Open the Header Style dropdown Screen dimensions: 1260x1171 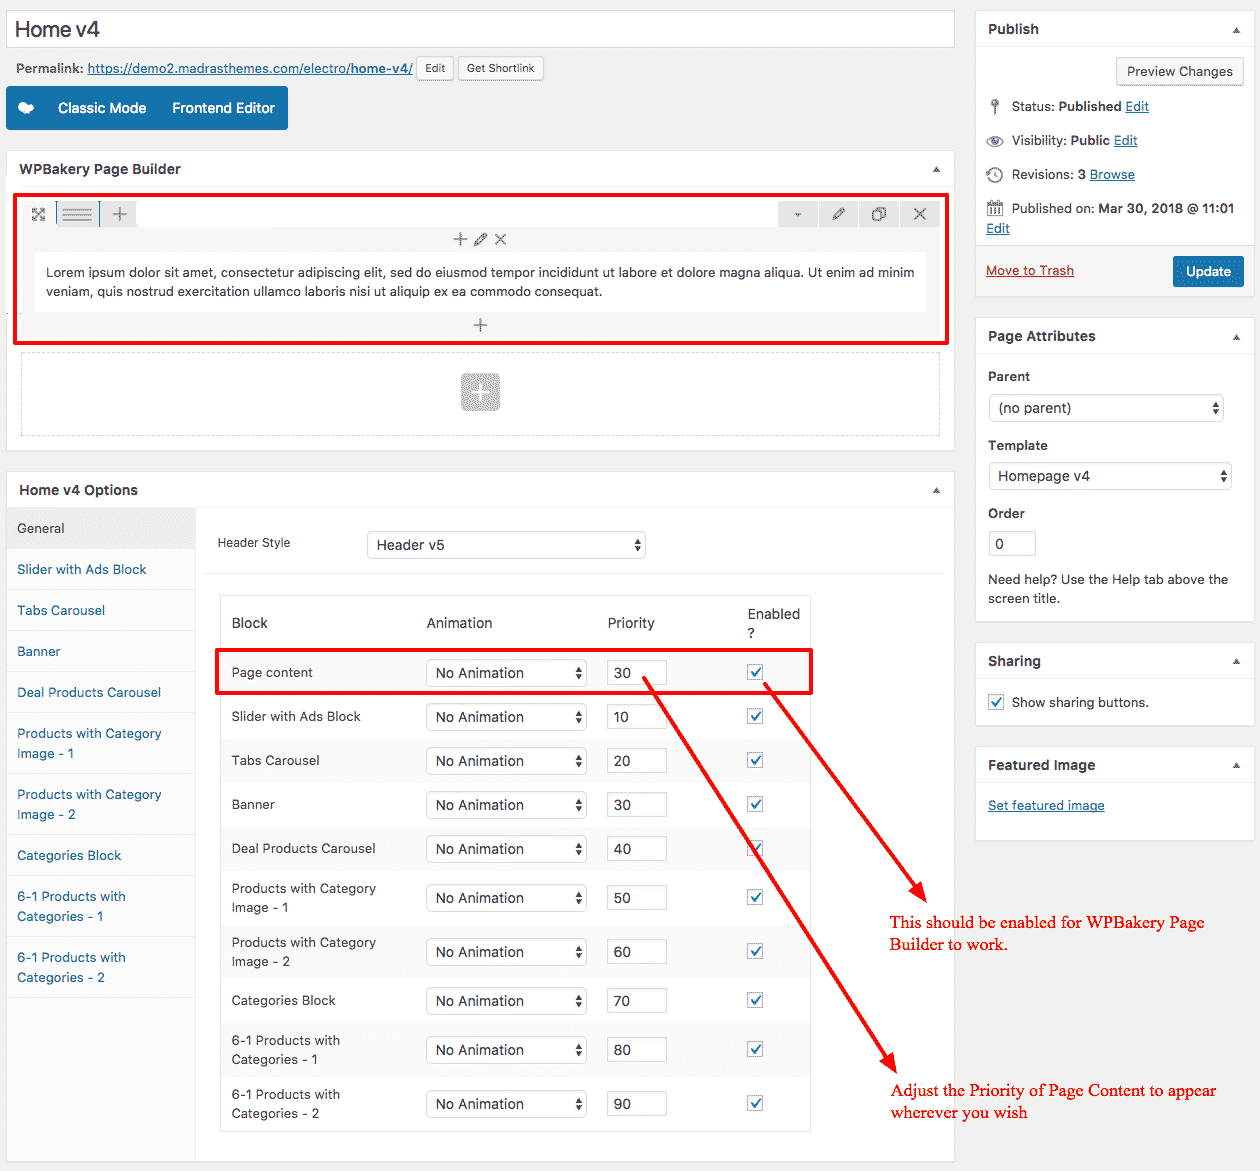(506, 545)
